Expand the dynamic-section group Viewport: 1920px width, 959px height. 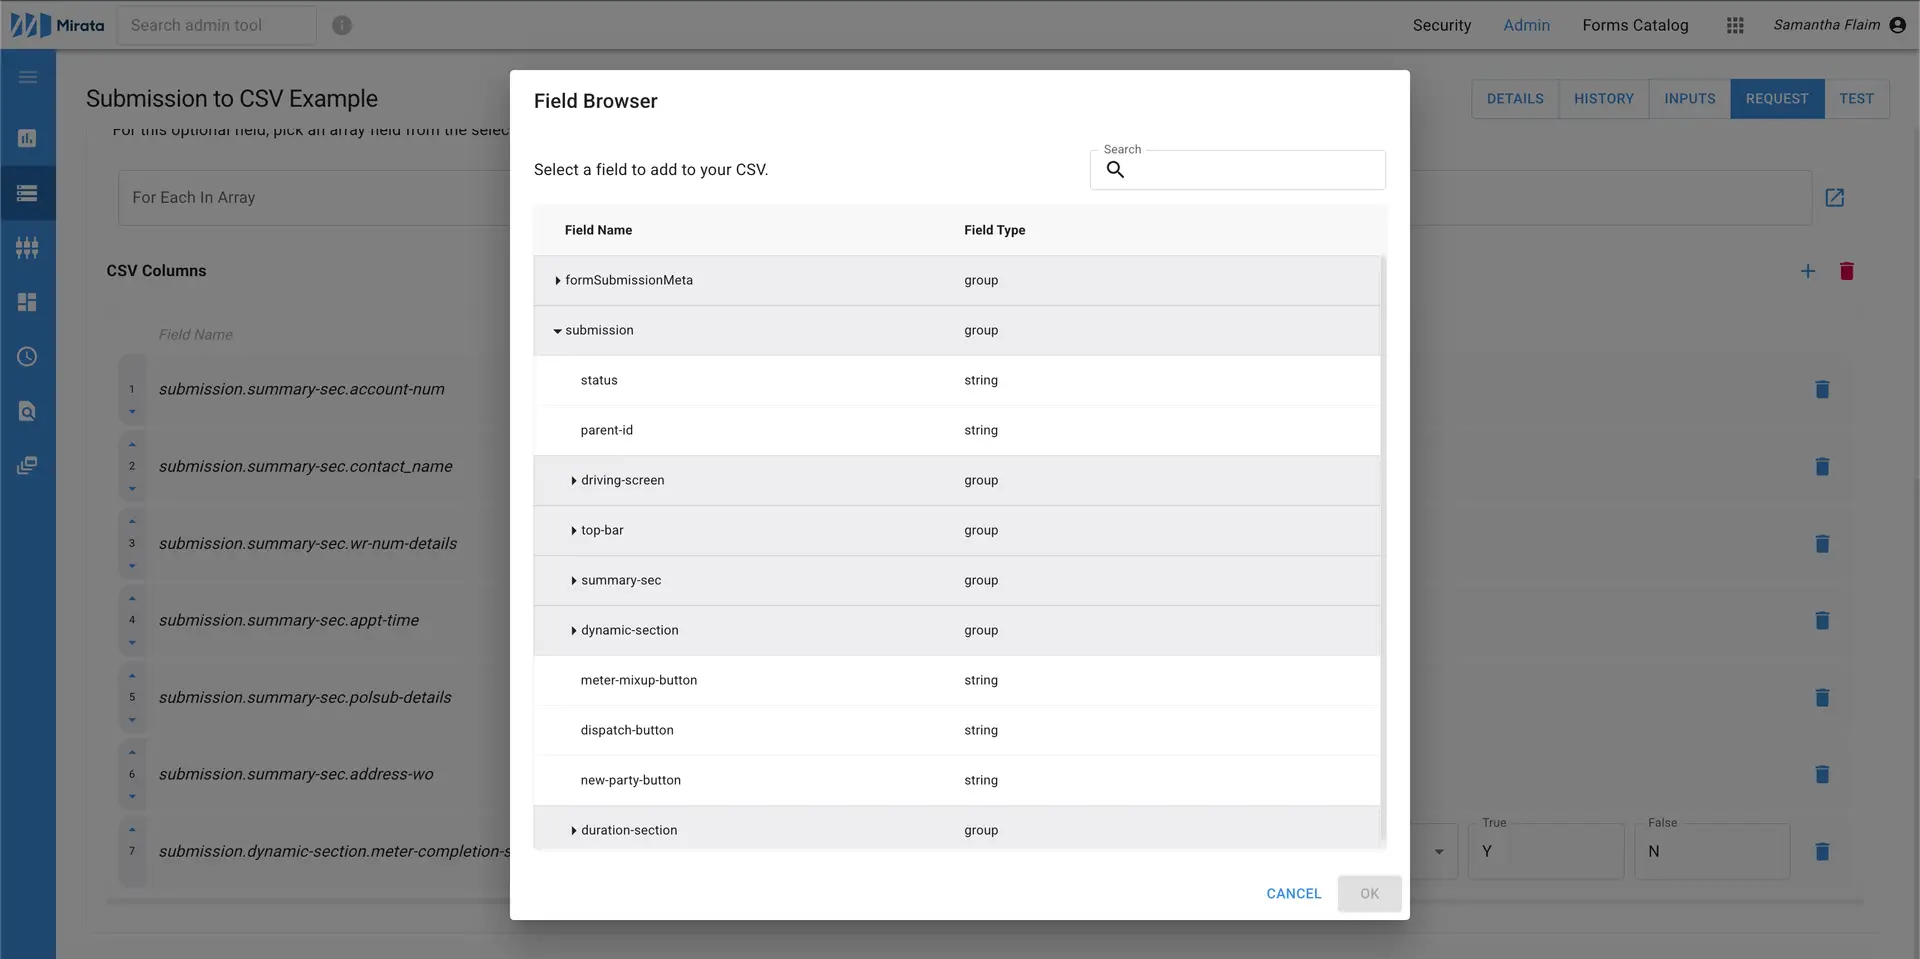coord(573,630)
